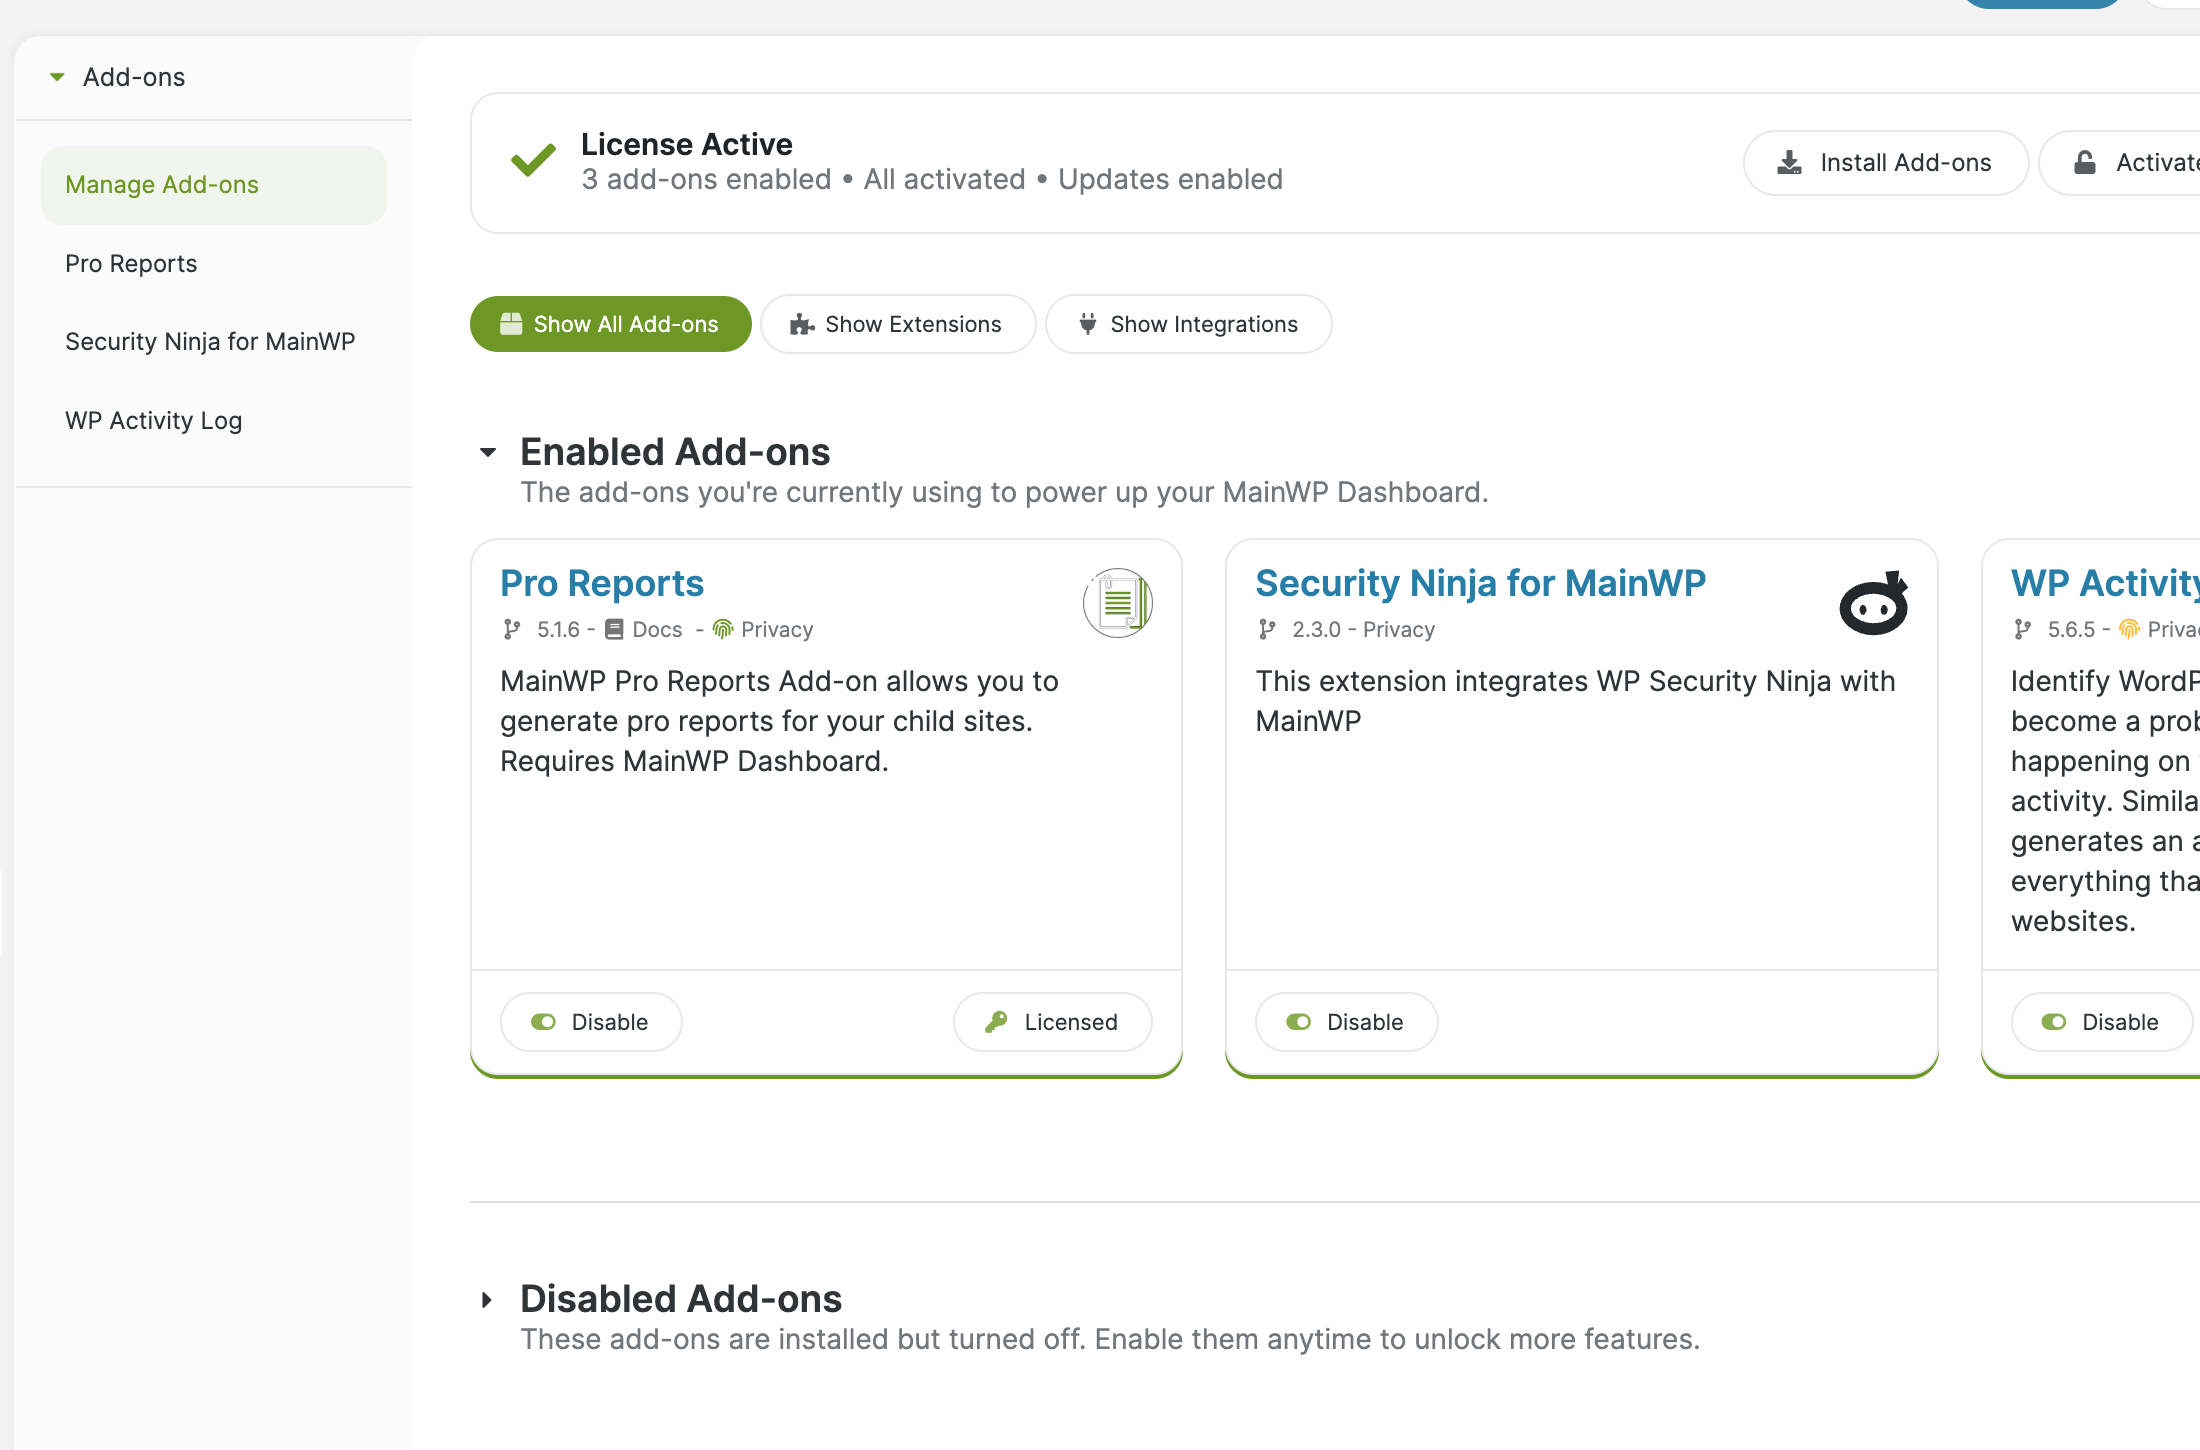This screenshot has width=2200, height=1450.
Task: Filter by Show Extensions
Action: click(x=897, y=324)
